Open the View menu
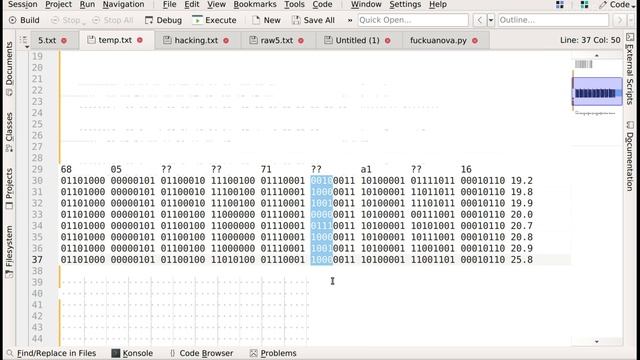The image size is (640, 360). tap(216, 4)
